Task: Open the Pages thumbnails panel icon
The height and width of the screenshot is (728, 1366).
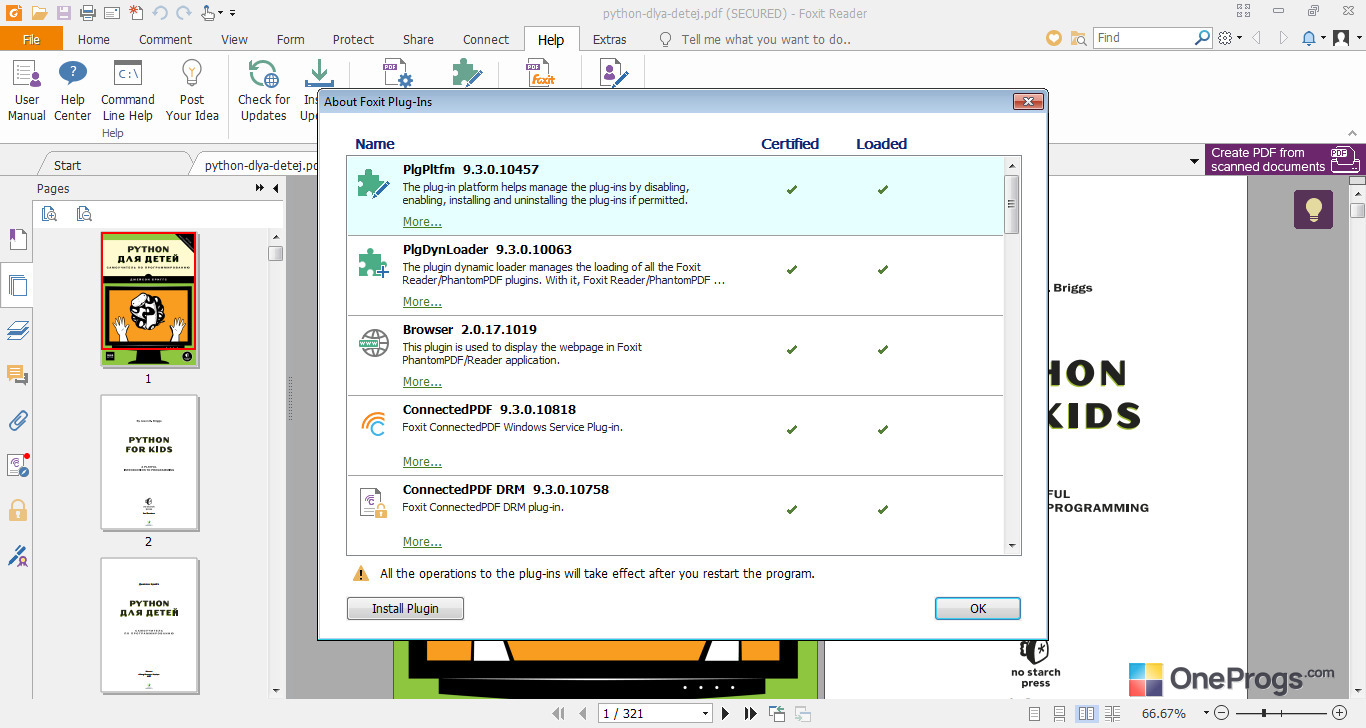Action: click(x=17, y=286)
